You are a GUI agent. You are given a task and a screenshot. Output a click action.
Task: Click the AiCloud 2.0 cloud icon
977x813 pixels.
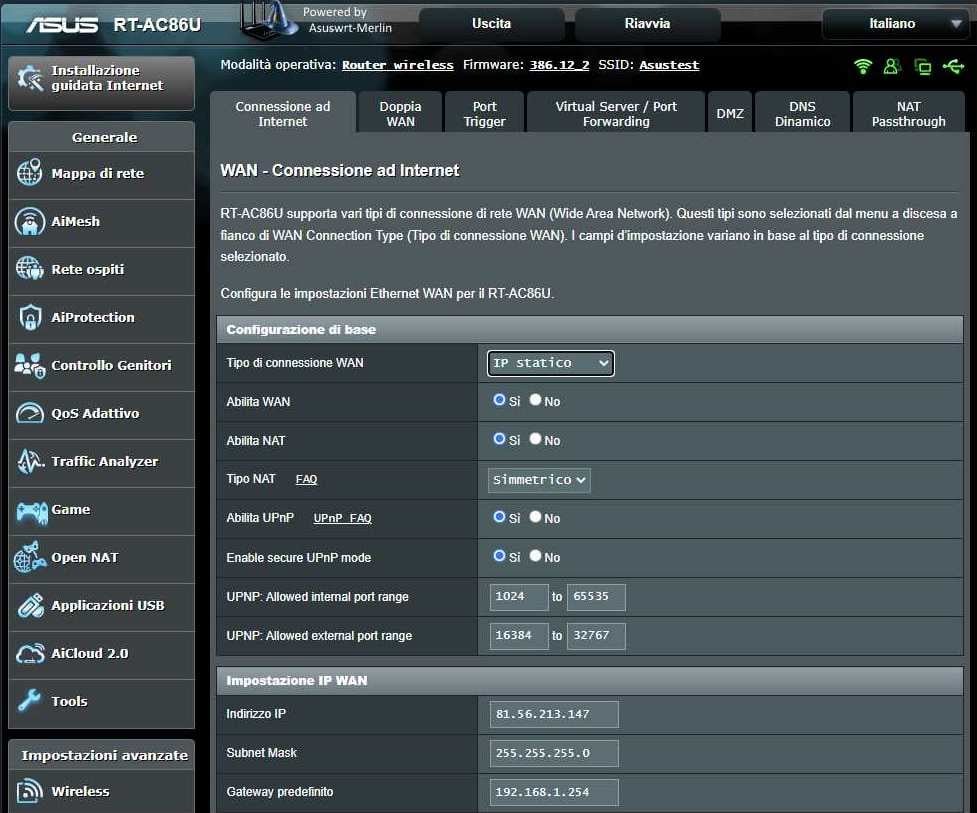tap(30, 653)
